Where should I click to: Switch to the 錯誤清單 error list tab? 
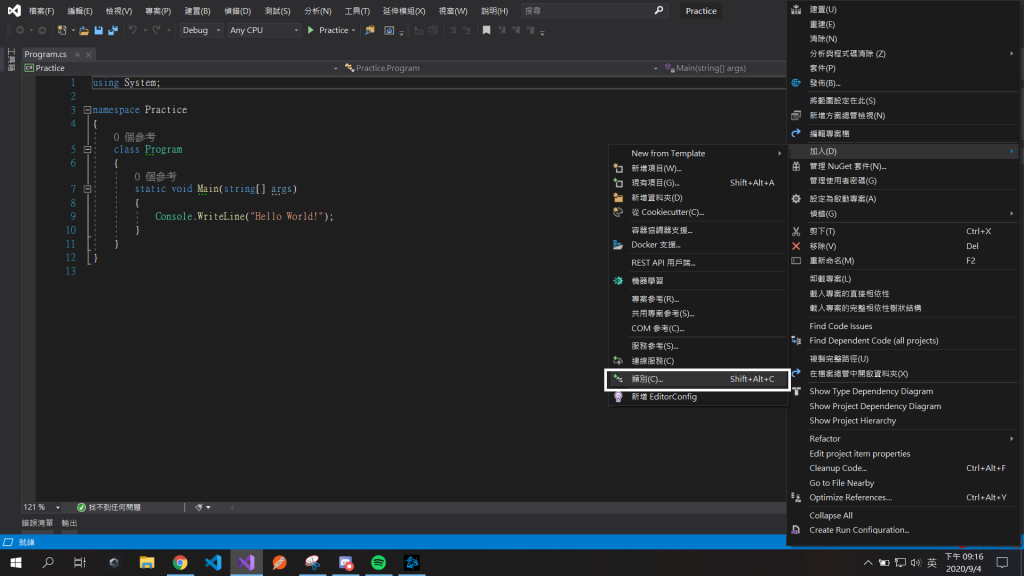click(x=37, y=523)
